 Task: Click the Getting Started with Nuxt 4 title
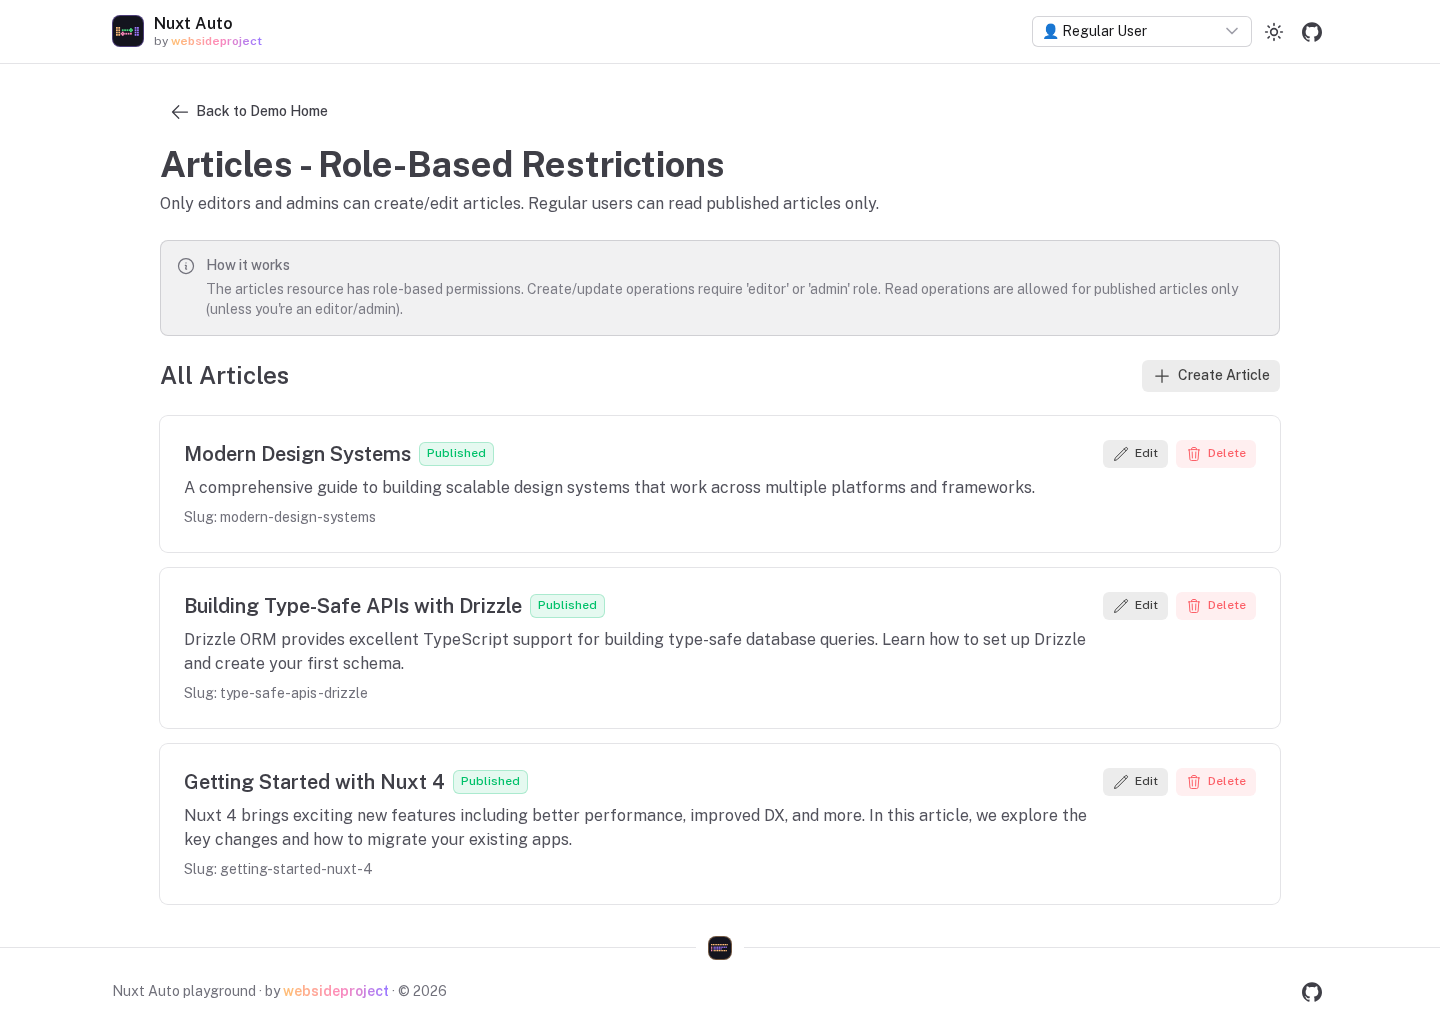(314, 782)
